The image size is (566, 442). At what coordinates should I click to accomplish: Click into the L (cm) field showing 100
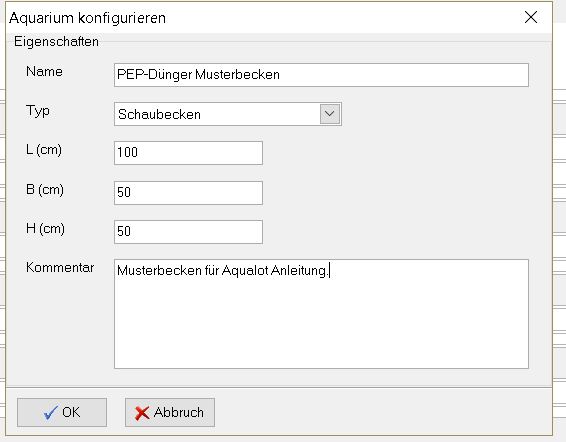(x=188, y=153)
